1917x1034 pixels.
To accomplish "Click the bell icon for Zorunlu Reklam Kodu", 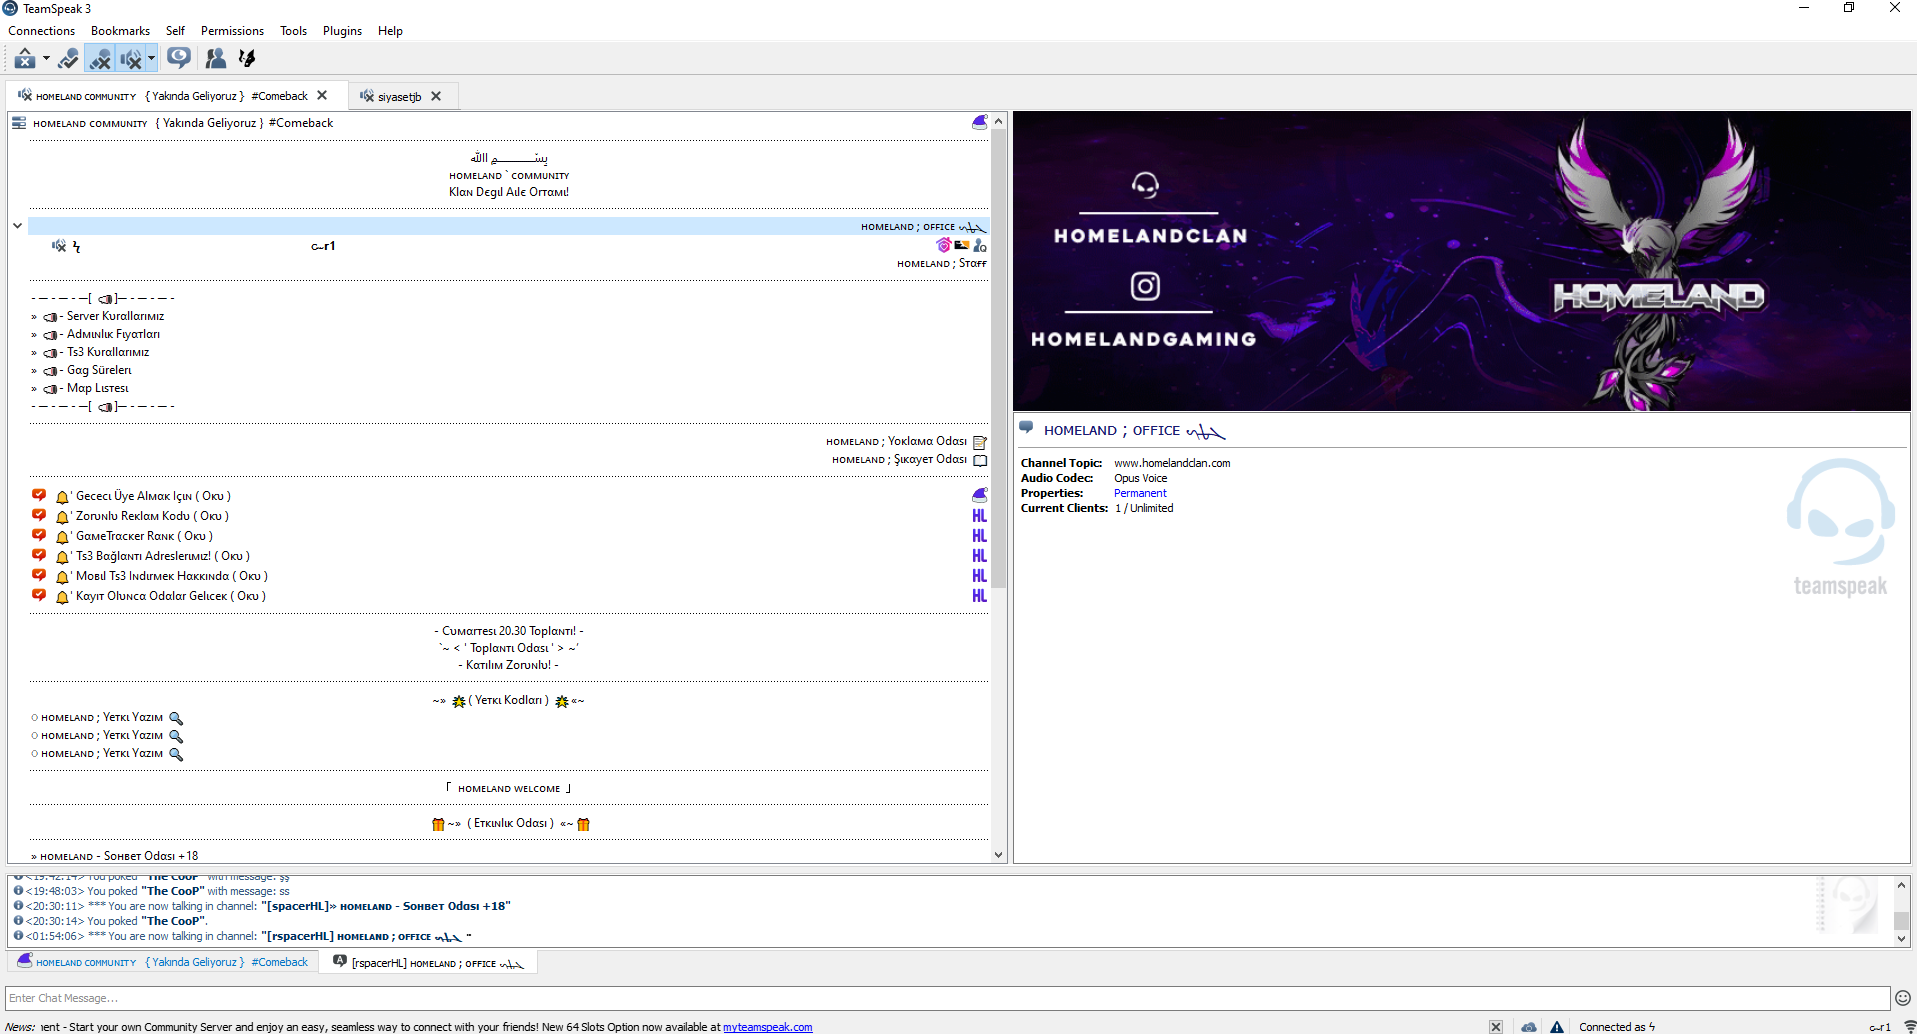I will (x=63, y=517).
